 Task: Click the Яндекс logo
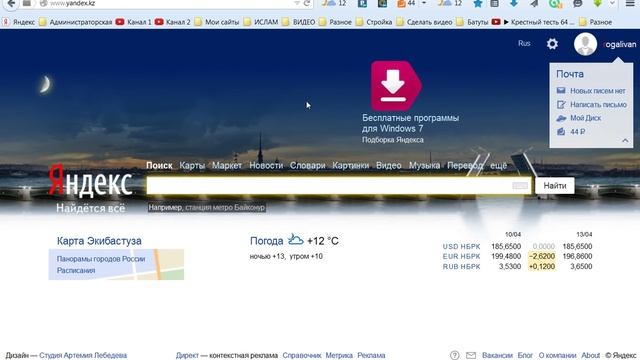(x=90, y=181)
